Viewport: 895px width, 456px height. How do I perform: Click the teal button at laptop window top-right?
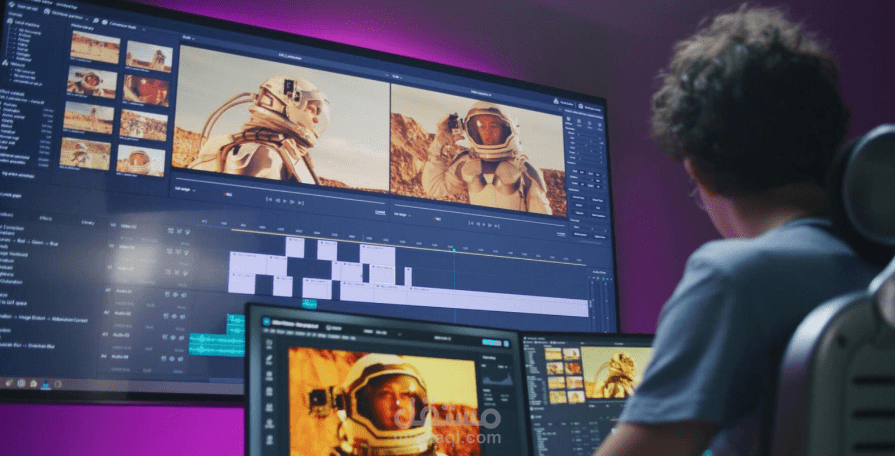pyautogui.click(x=492, y=342)
